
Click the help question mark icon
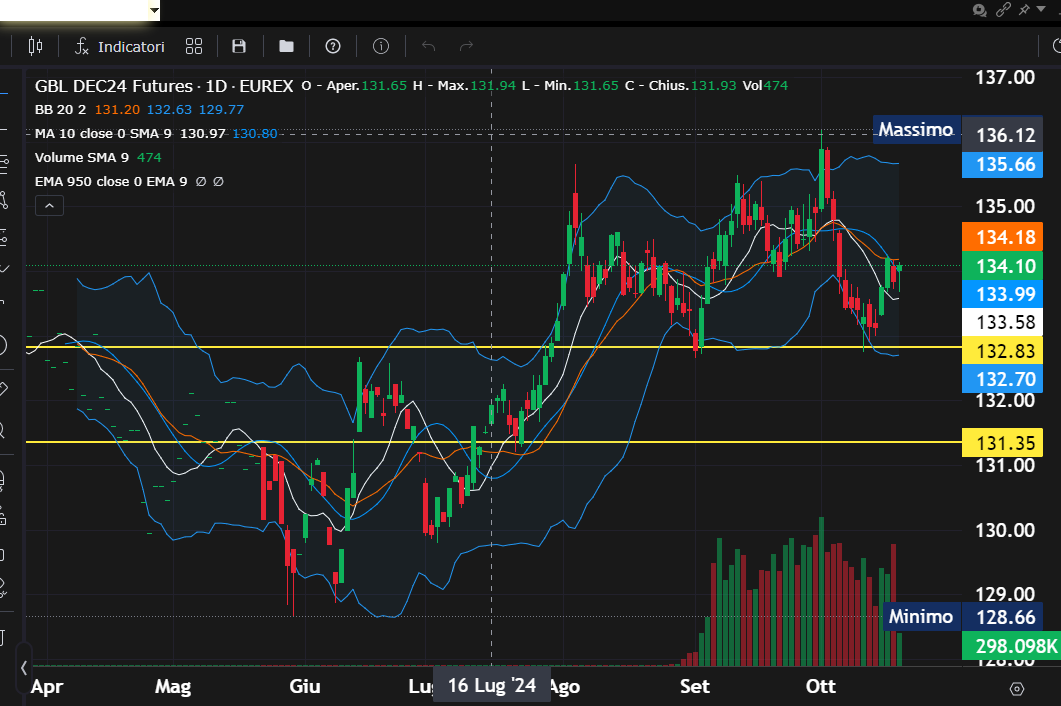[x=333, y=46]
